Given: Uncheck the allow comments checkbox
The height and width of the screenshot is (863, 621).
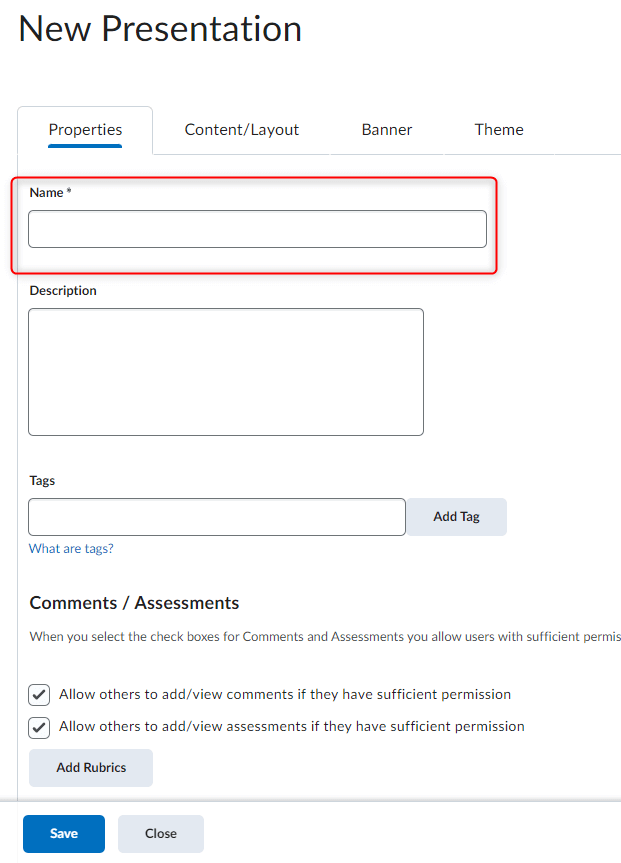Looking at the screenshot, I should (x=40, y=695).
